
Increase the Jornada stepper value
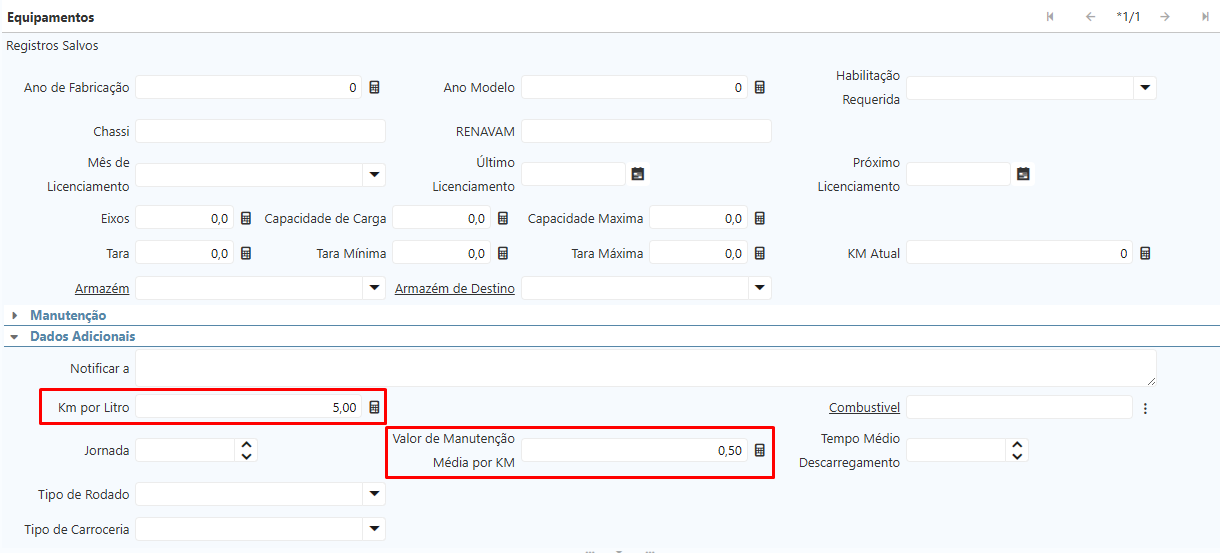coord(246,444)
